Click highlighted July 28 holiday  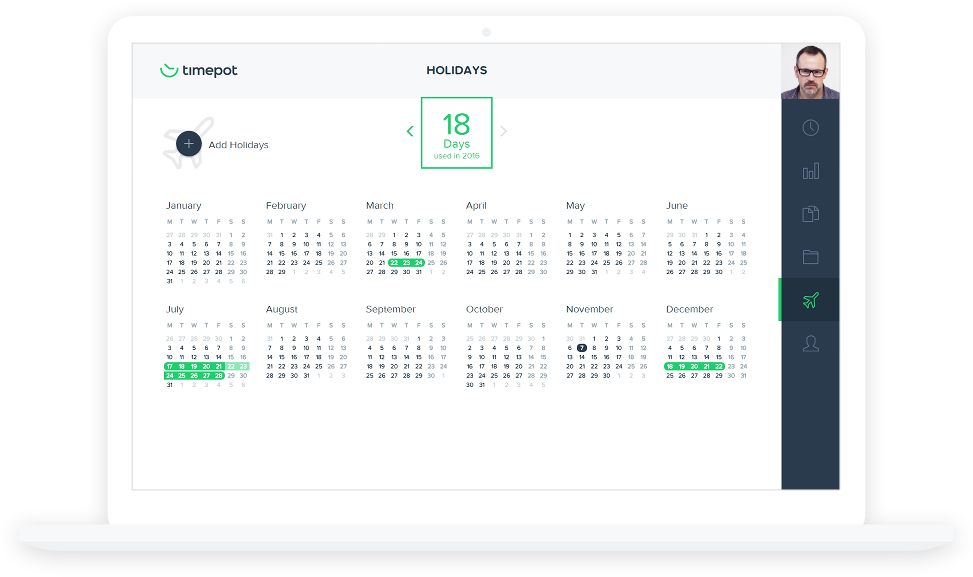pyautogui.click(x=218, y=376)
